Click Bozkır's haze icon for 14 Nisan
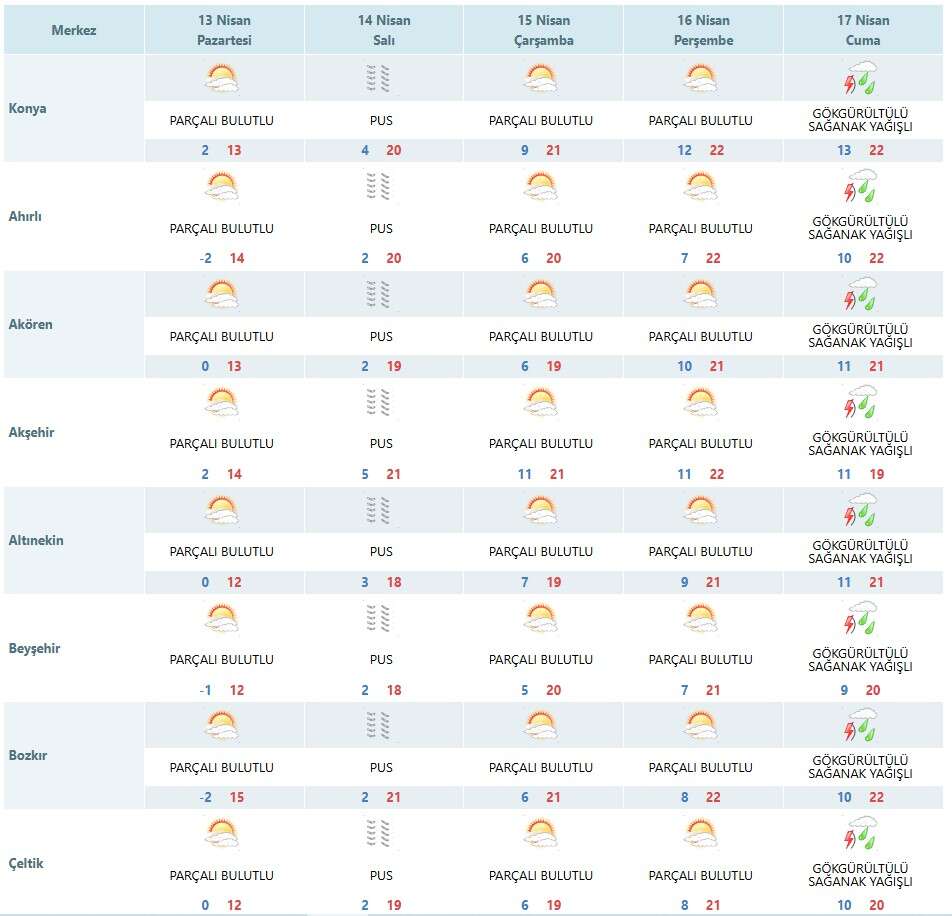Viewport: 952px width, 916px height. [380, 726]
